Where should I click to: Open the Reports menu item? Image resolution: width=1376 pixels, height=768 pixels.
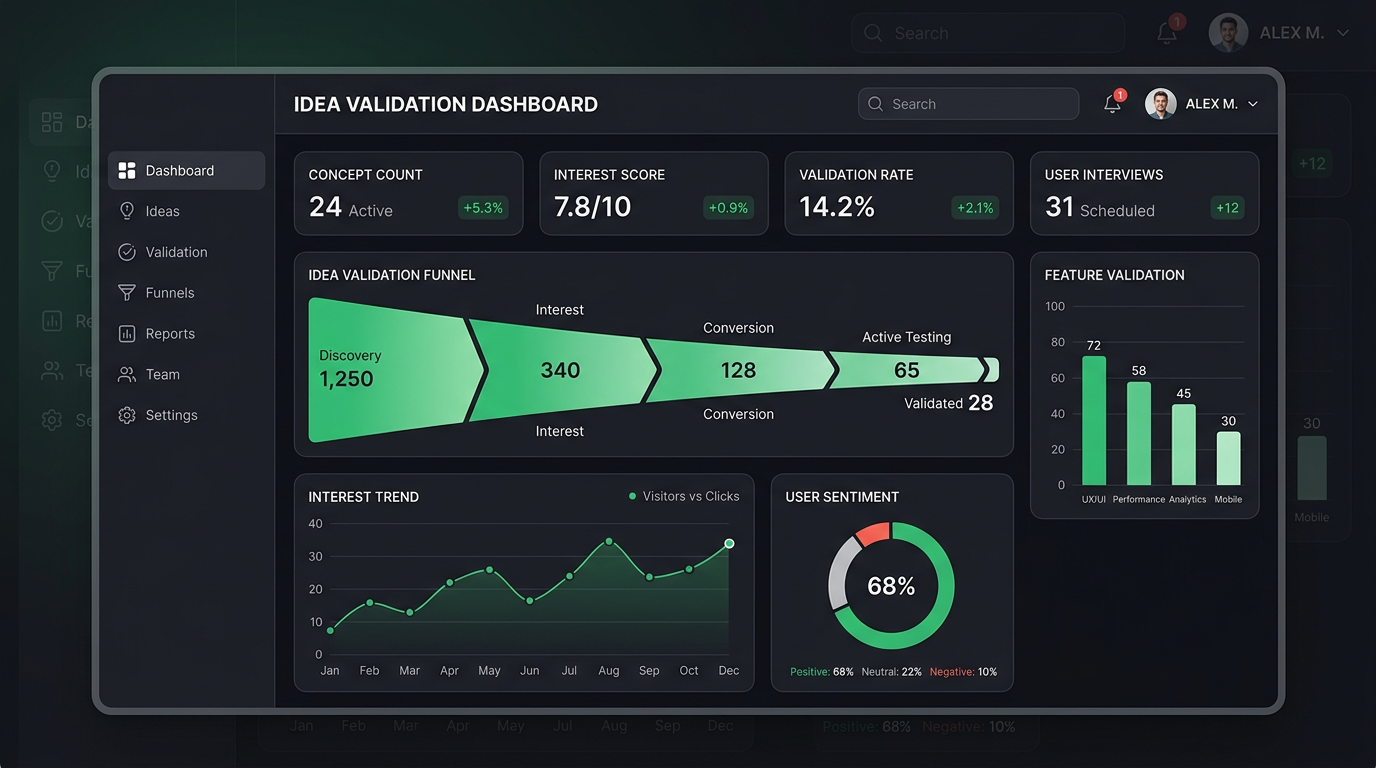click(170, 334)
